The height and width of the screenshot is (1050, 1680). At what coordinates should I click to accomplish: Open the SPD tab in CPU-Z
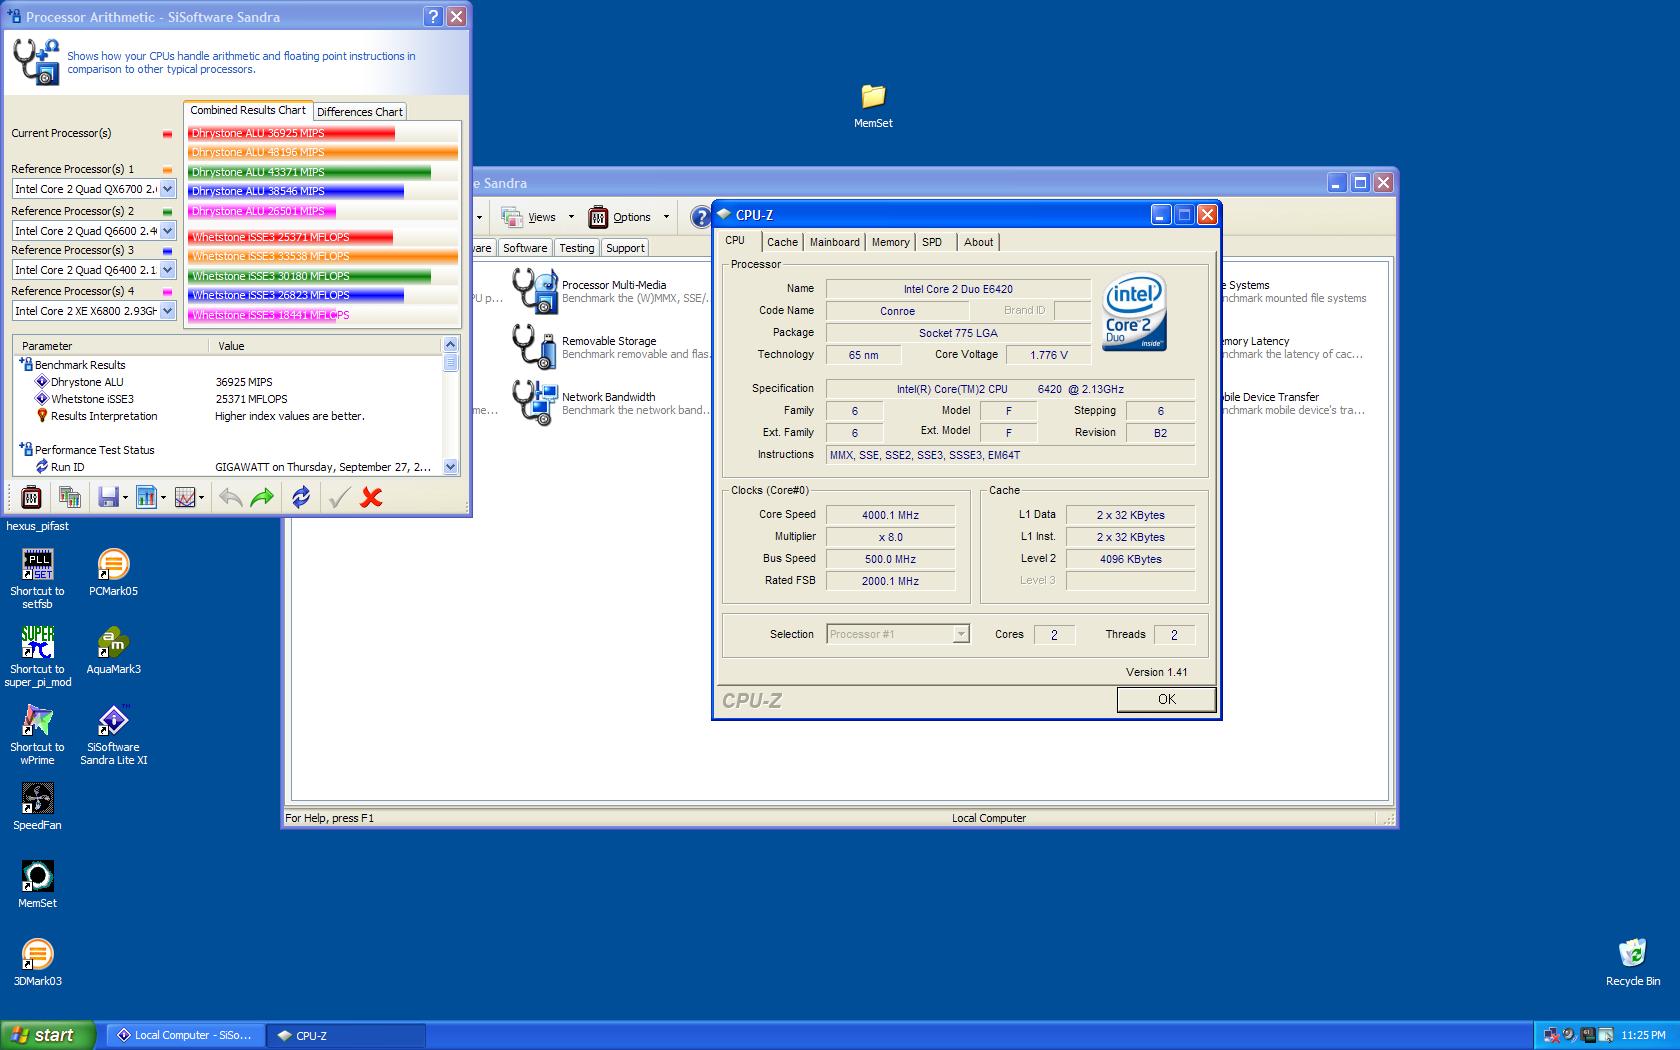pos(932,242)
